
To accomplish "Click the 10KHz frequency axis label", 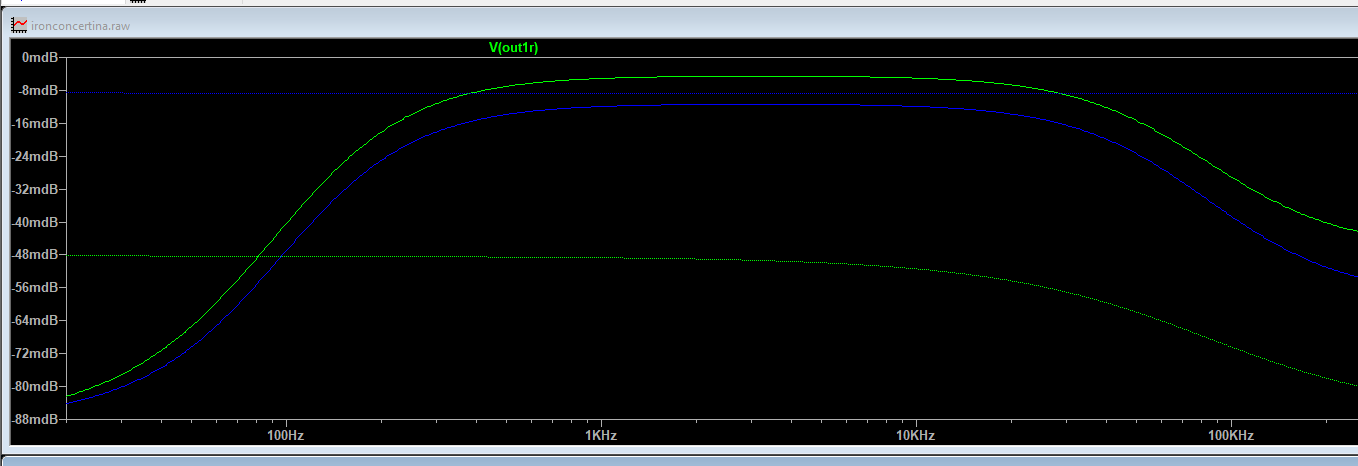I will (915, 436).
